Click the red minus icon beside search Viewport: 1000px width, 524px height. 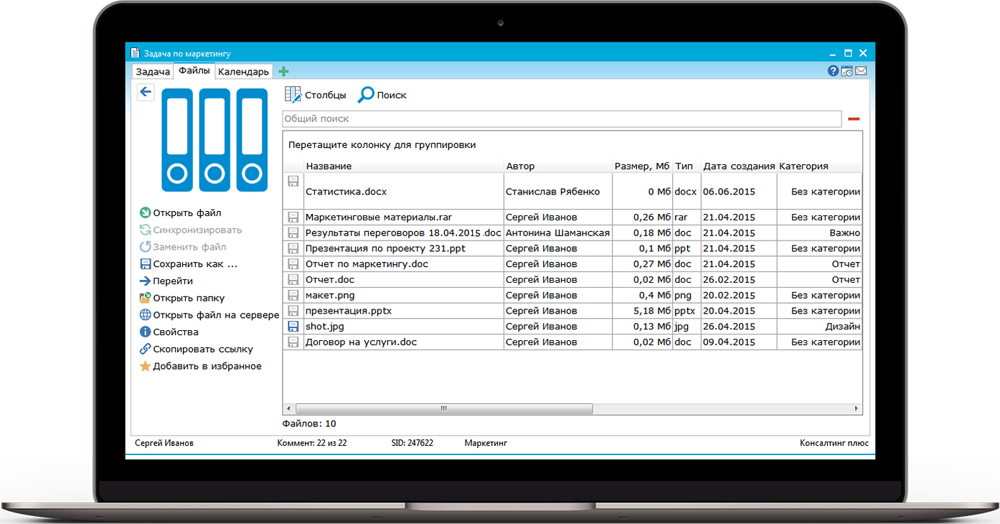coord(853,119)
